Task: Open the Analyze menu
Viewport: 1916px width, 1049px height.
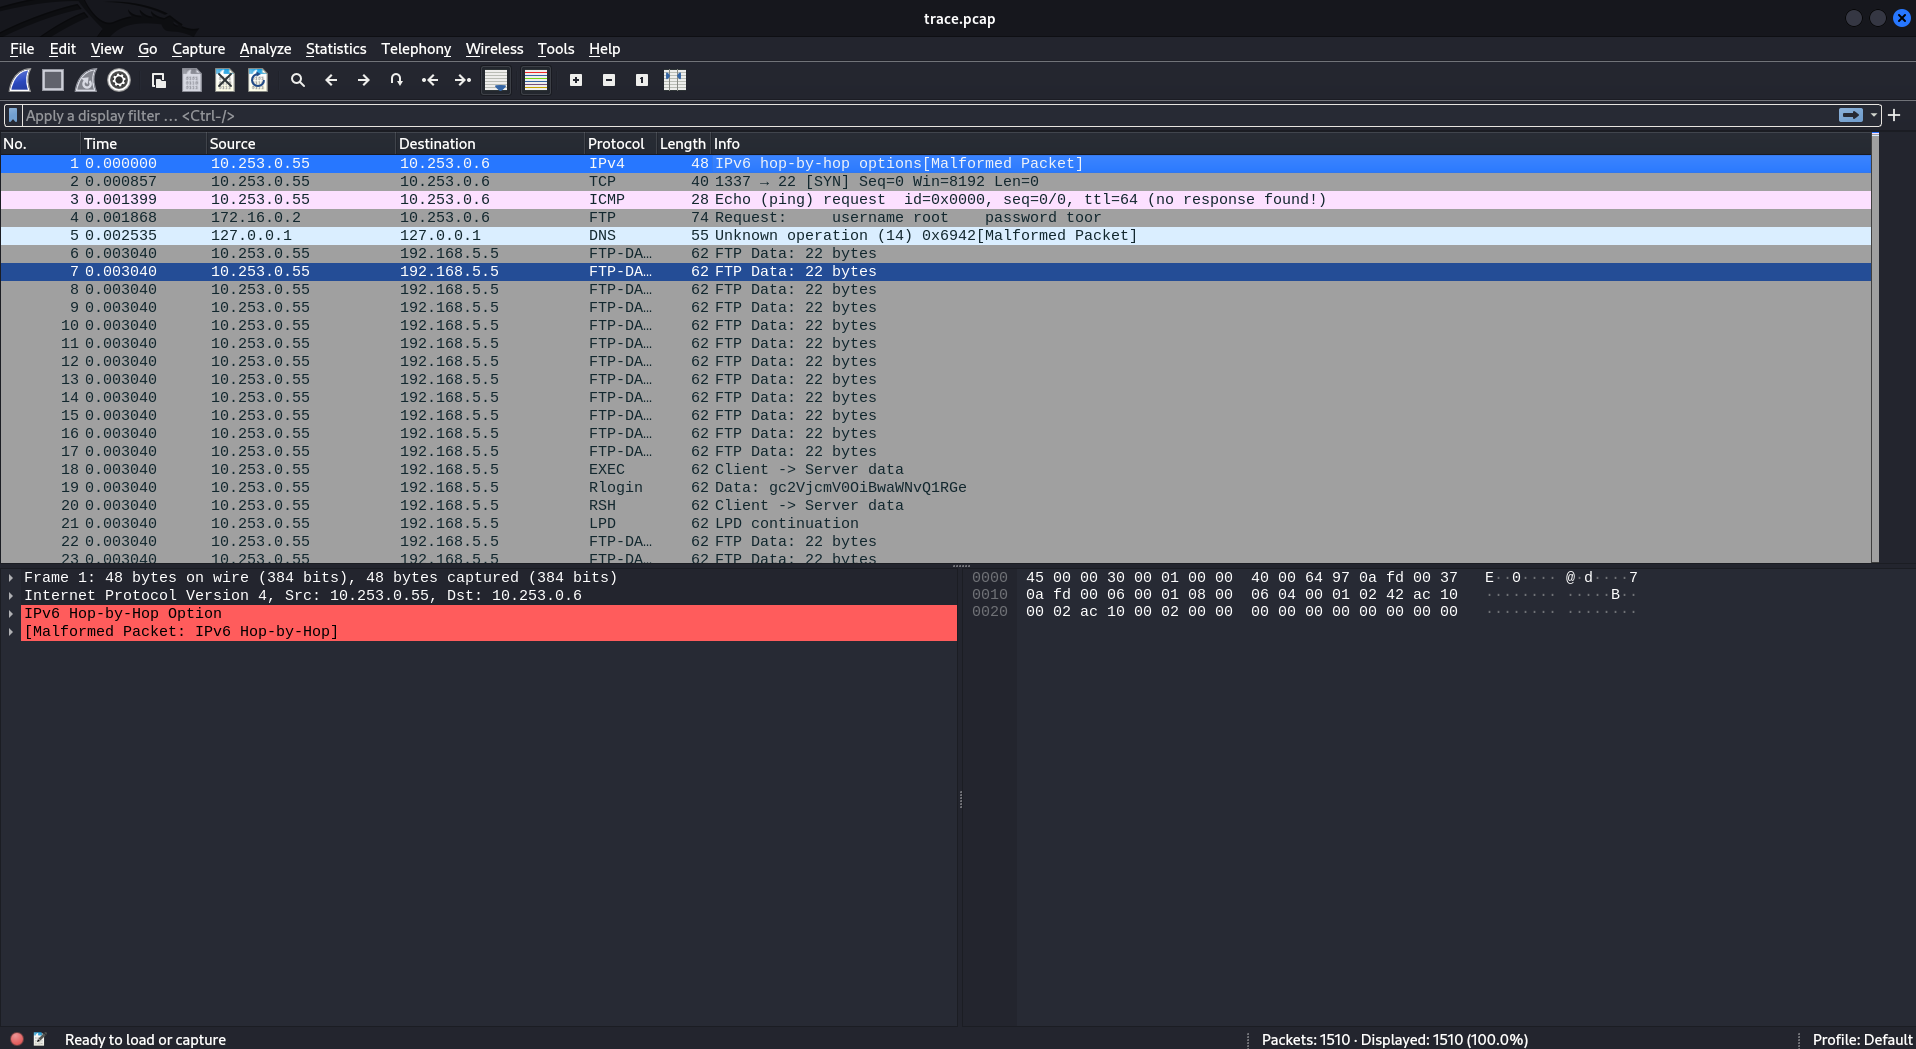Action: coord(265,48)
